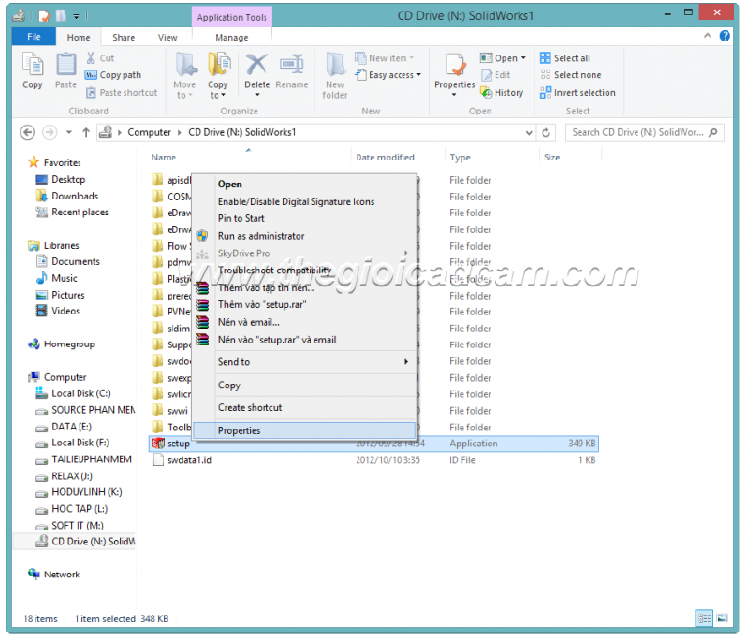Viewport: 743px width, 635px height.
Task: Click Edit in the Open group
Action: tap(495, 75)
